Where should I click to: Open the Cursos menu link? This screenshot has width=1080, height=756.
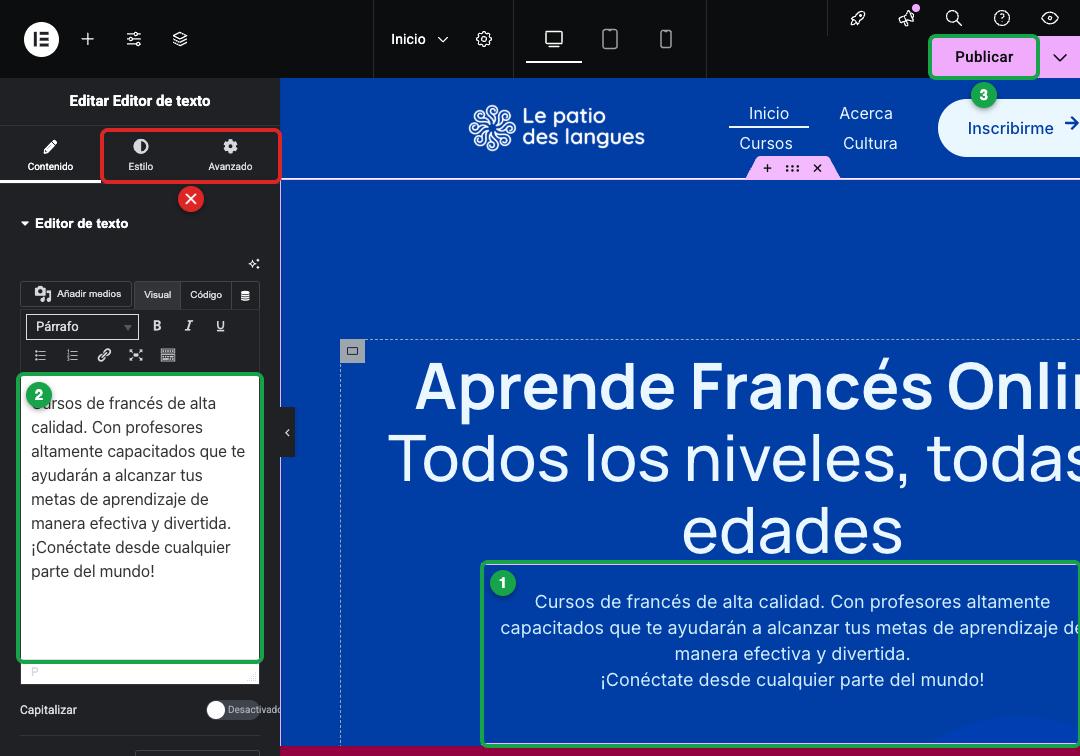click(x=766, y=143)
